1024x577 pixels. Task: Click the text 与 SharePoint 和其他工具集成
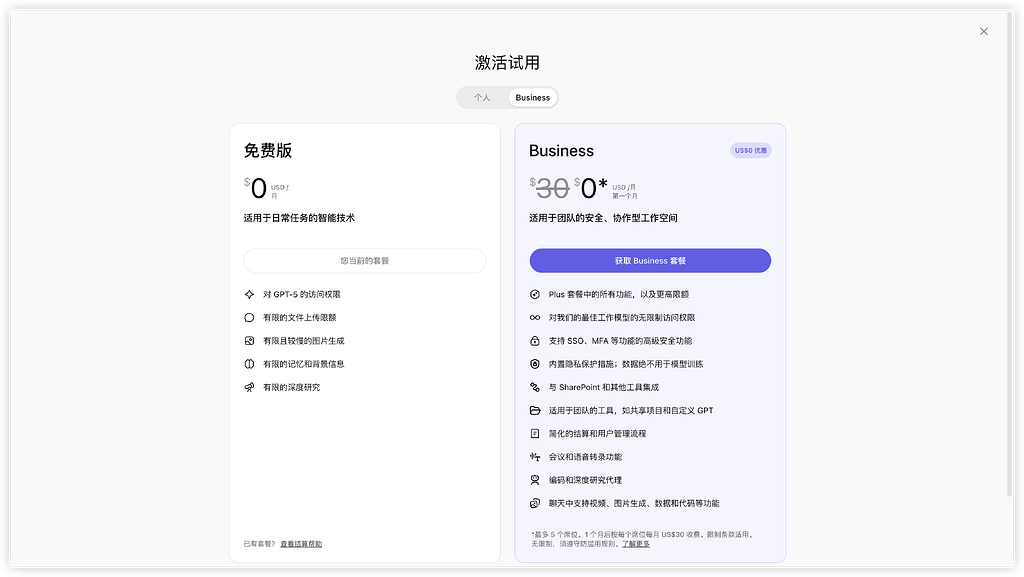(603, 388)
